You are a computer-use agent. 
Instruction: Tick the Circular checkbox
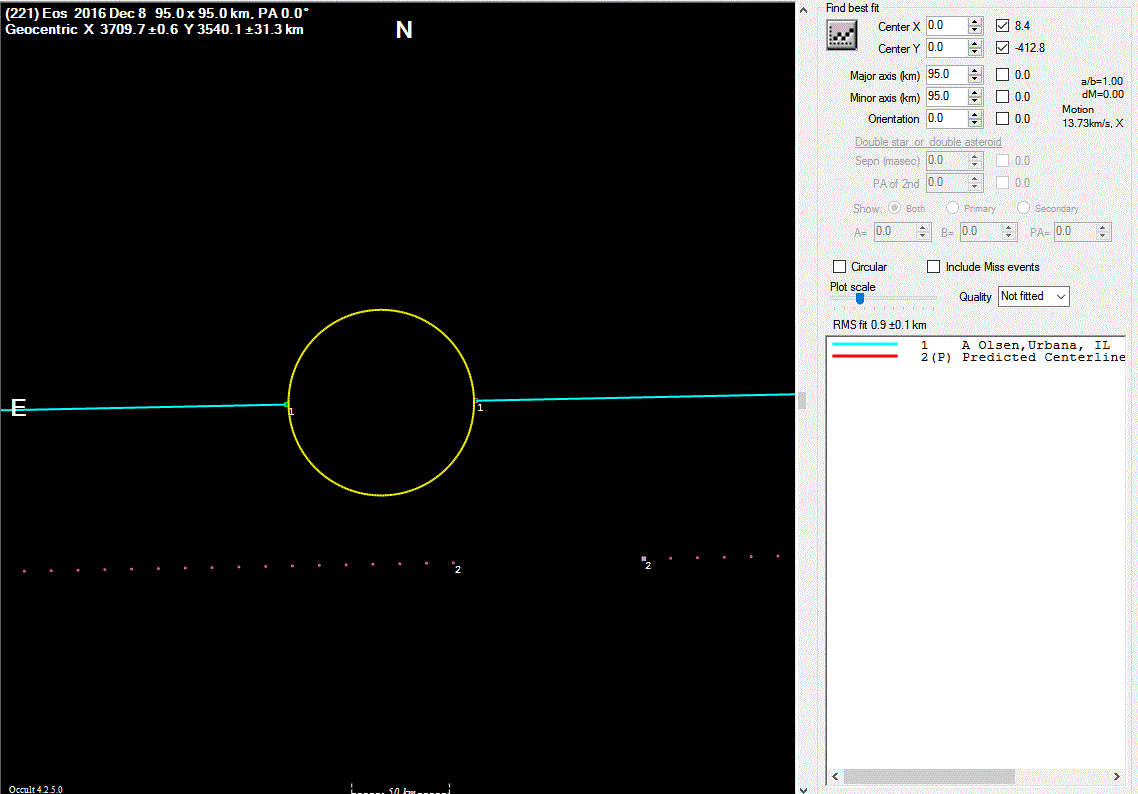pyautogui.click(x=840, y=266)
